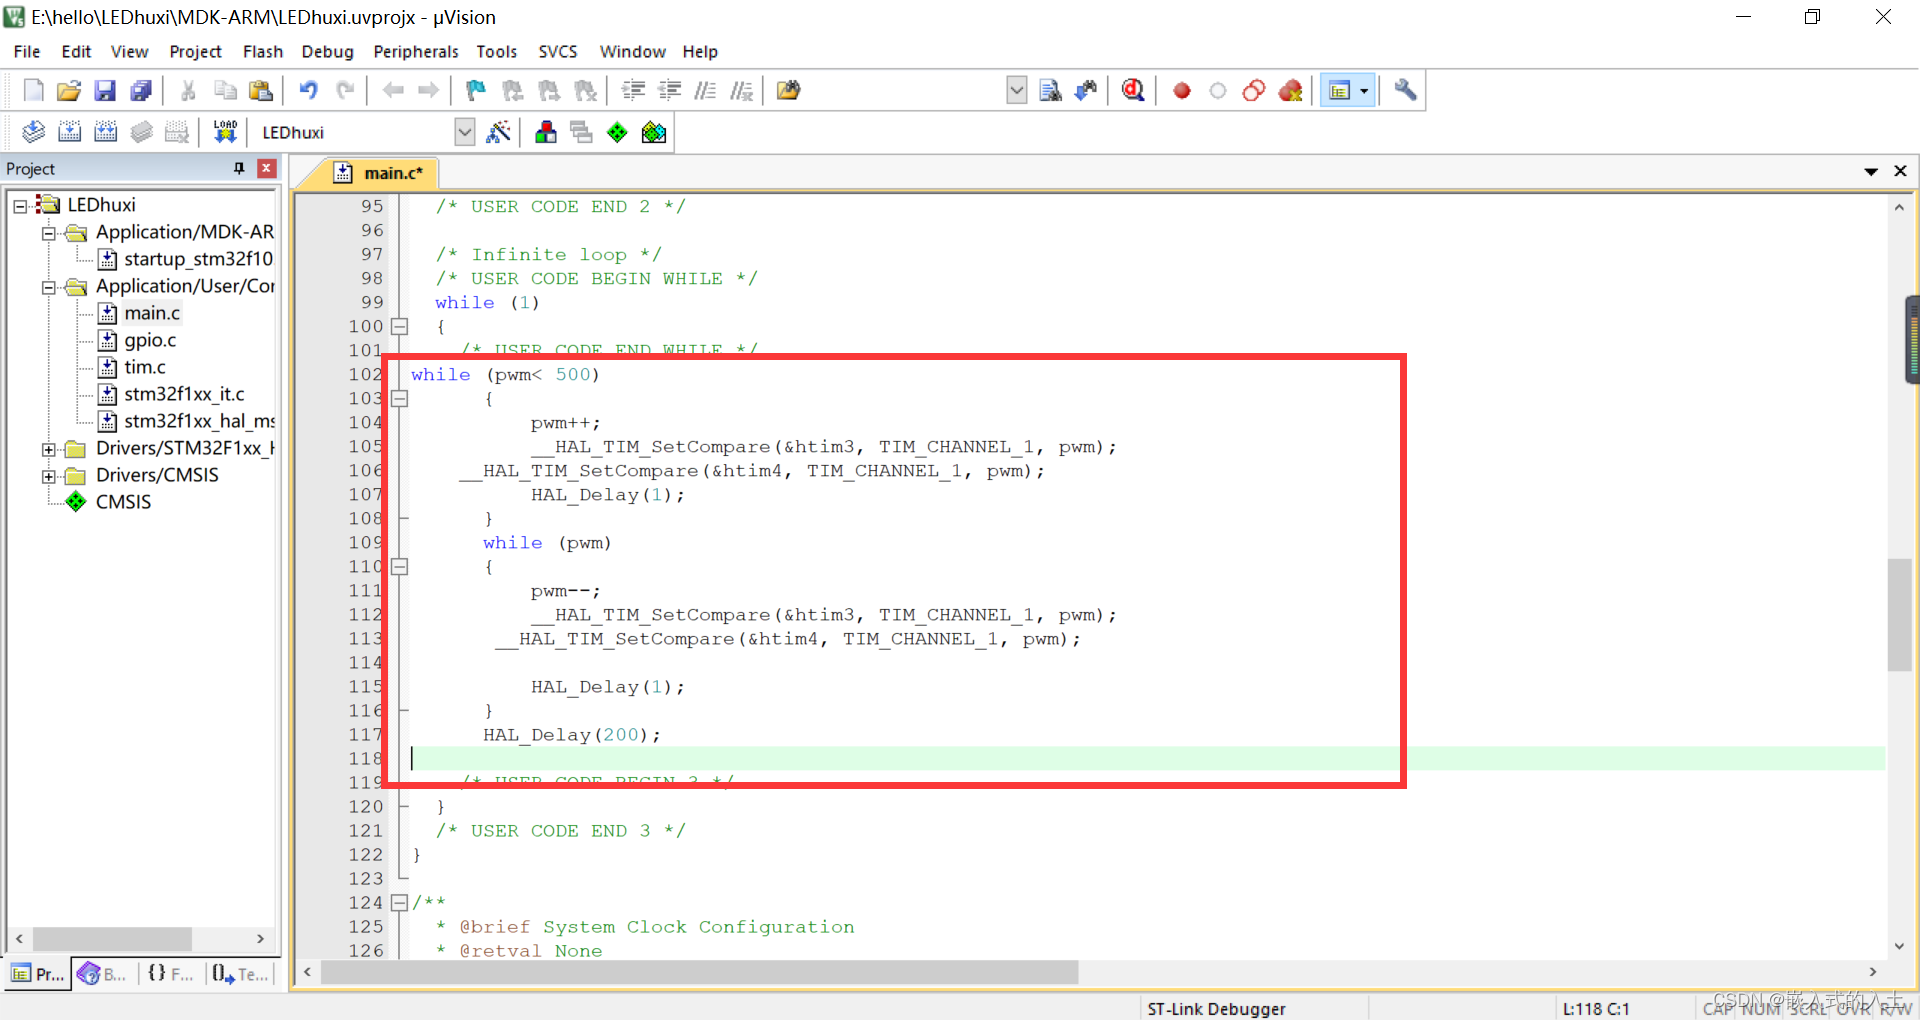The image size is (1920, 1020).
Task: Create a new file with New icon
Action: coord(33,91)
